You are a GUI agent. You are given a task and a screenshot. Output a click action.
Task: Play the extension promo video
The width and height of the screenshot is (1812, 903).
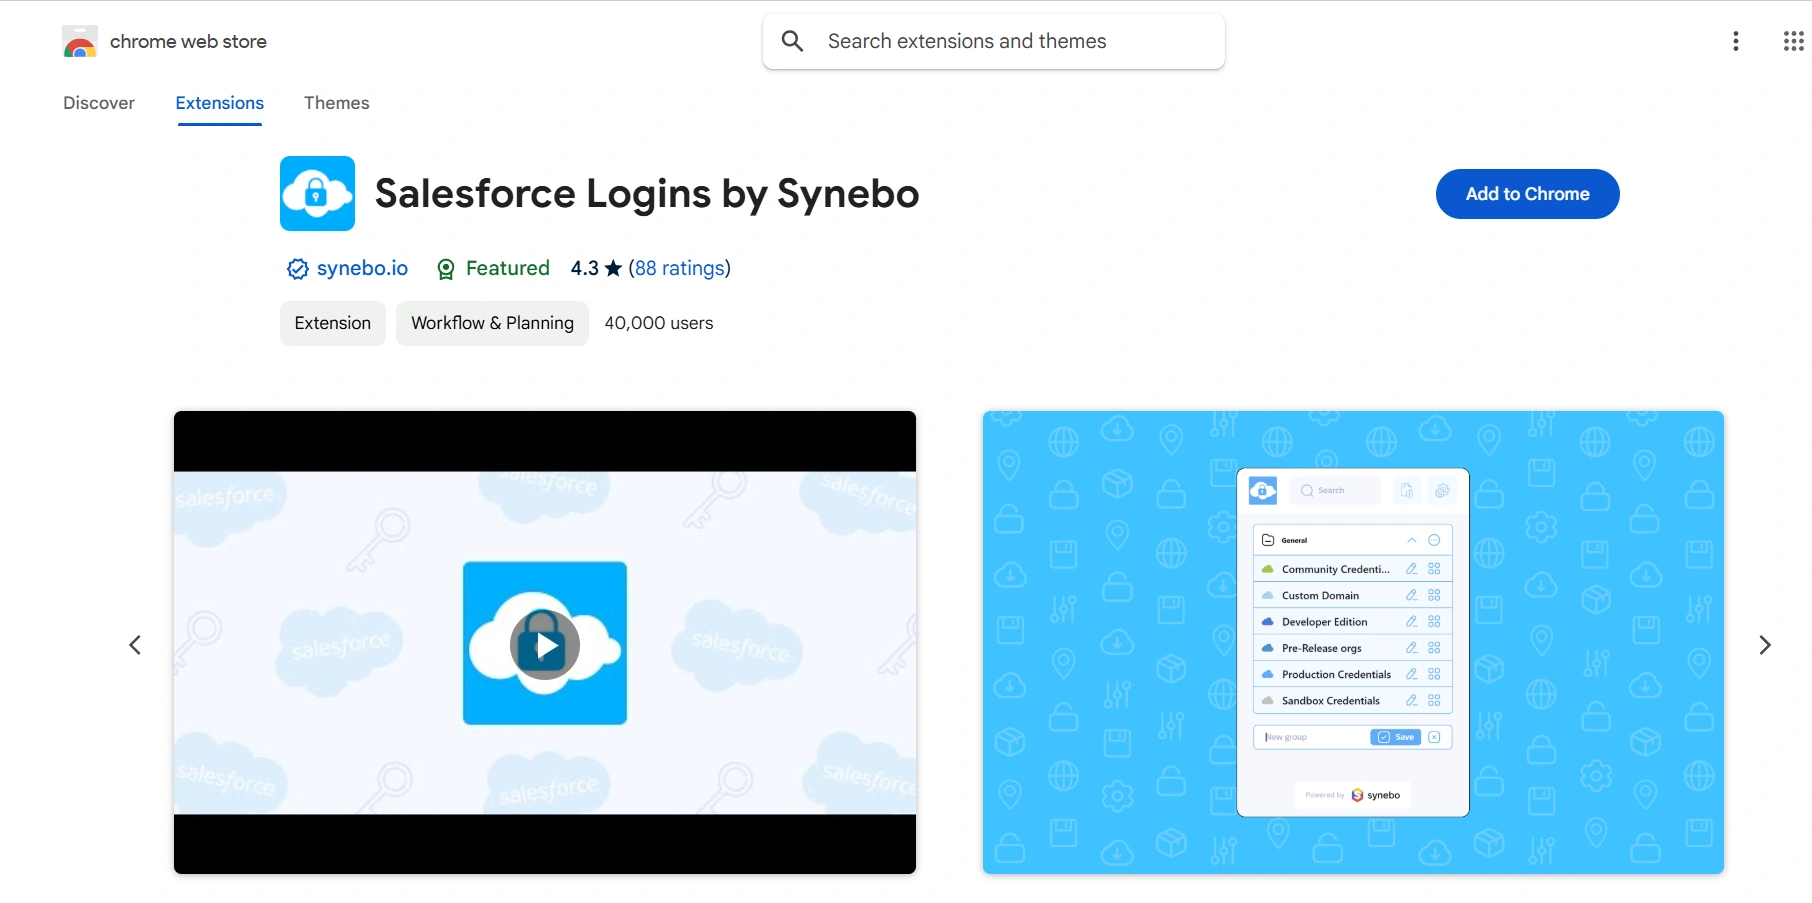(x=544, y=644)
